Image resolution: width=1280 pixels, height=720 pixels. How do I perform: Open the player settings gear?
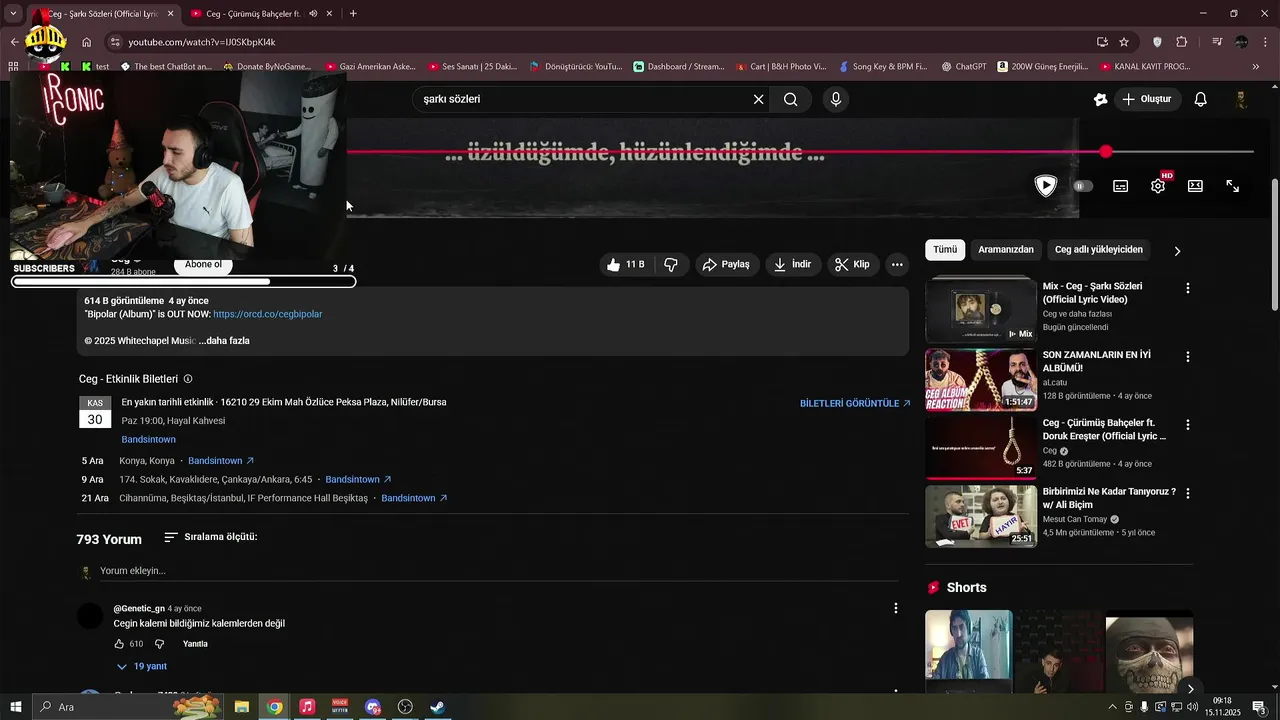click(x=1158, y=186)
